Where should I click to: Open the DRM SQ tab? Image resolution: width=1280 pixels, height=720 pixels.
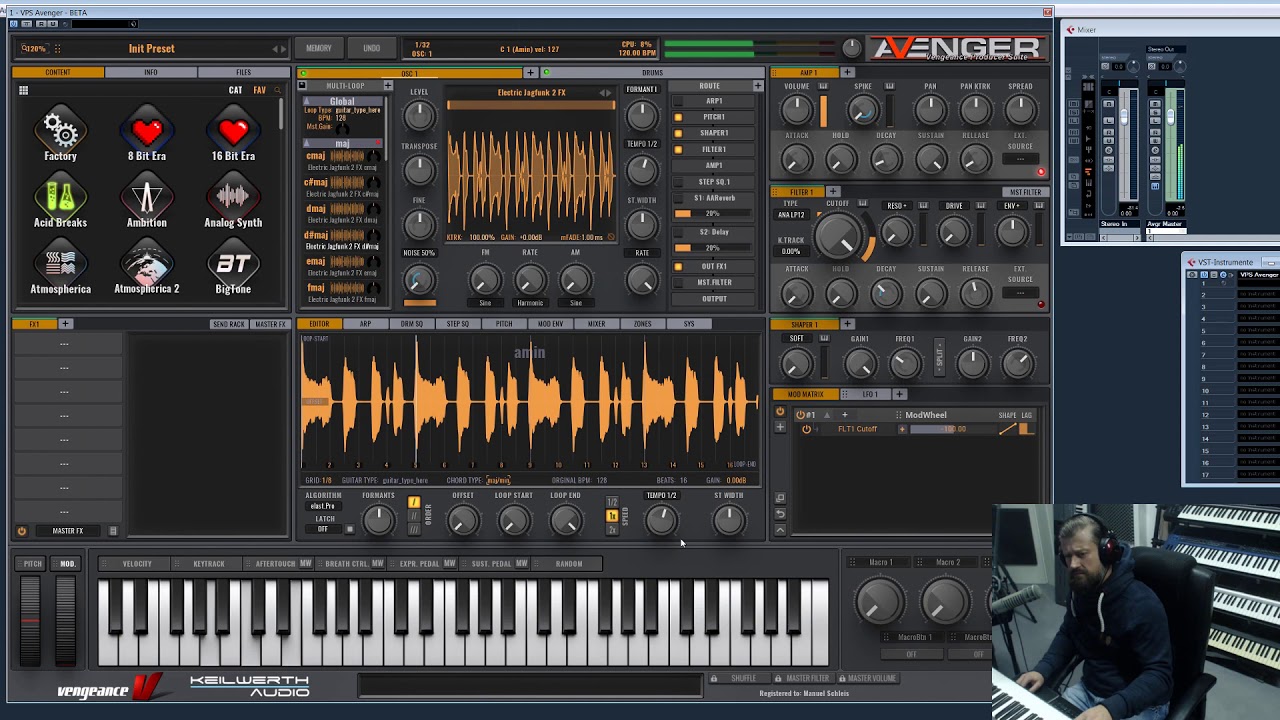(x=411, y=324)
